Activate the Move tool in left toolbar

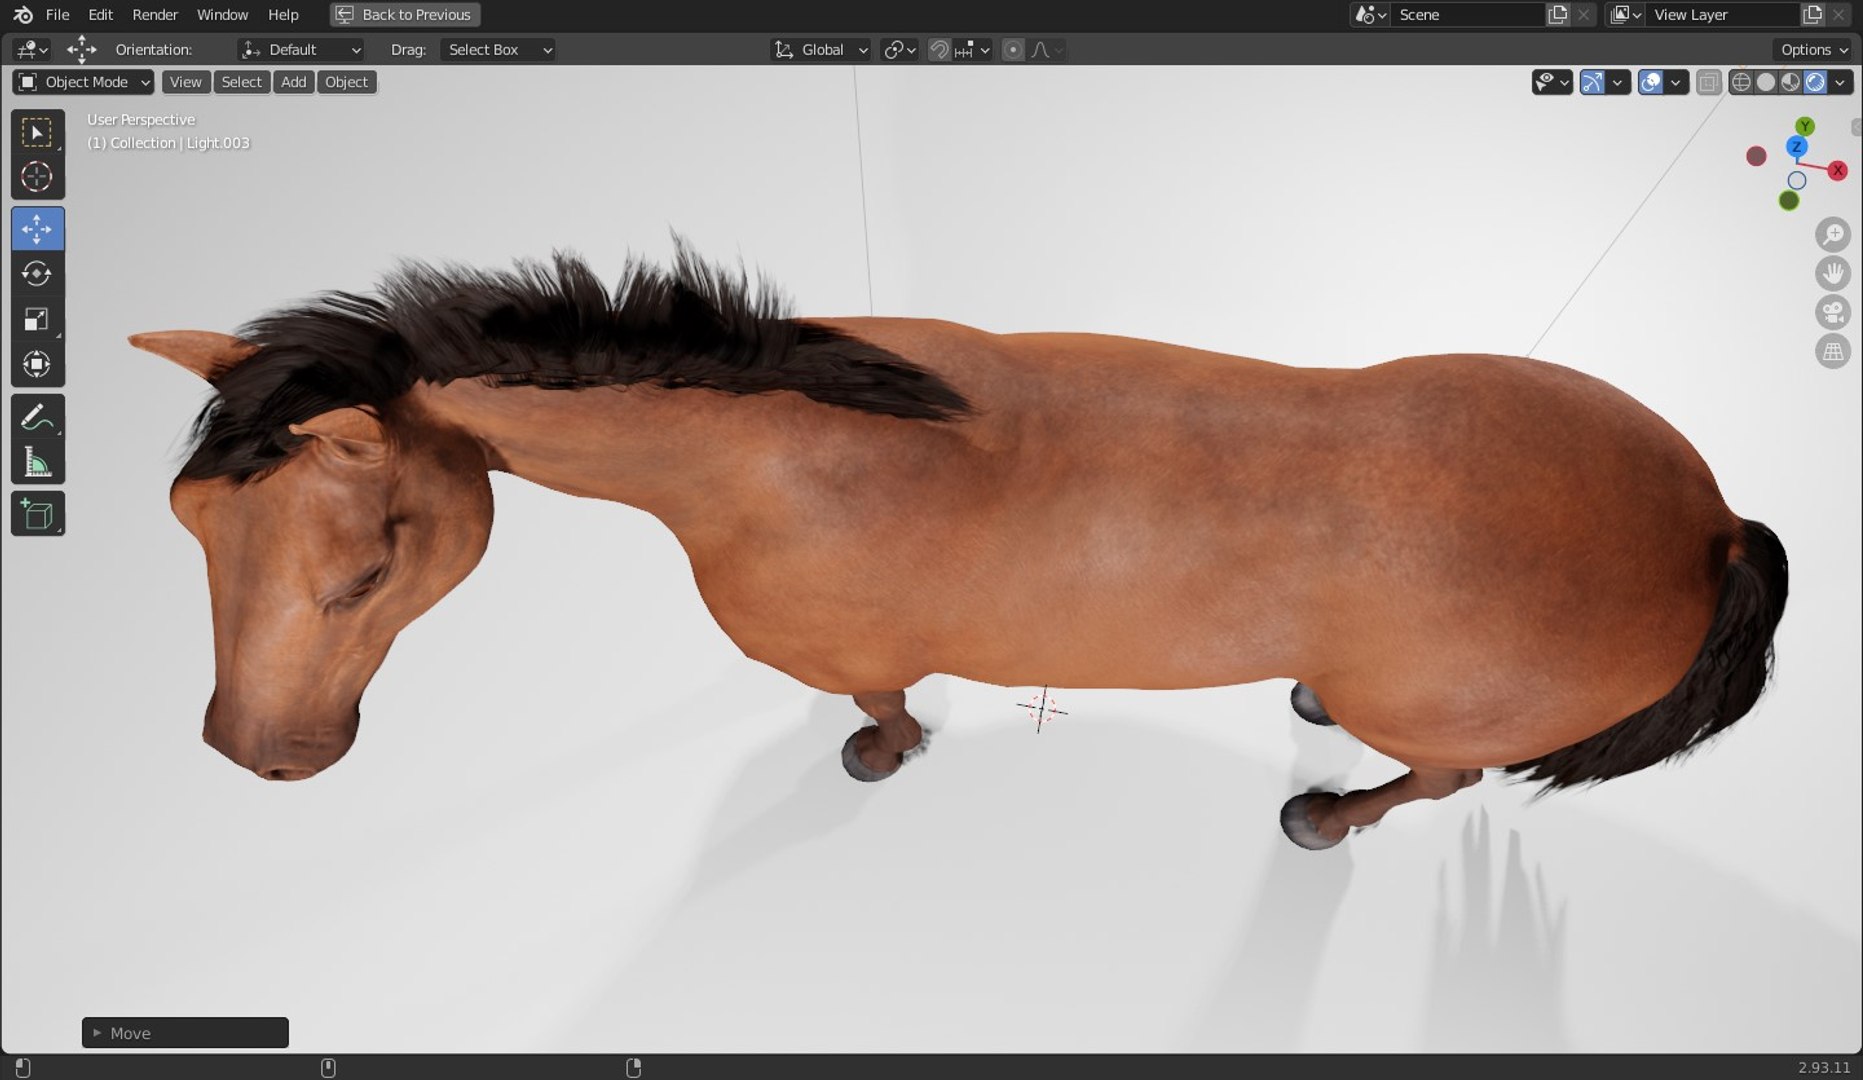(37, 229)
